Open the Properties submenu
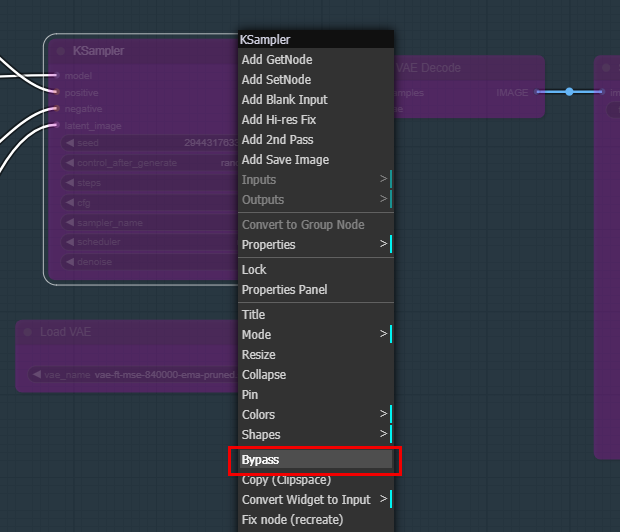Viewport: 620px width, 532px height. [x=316, y=245]
